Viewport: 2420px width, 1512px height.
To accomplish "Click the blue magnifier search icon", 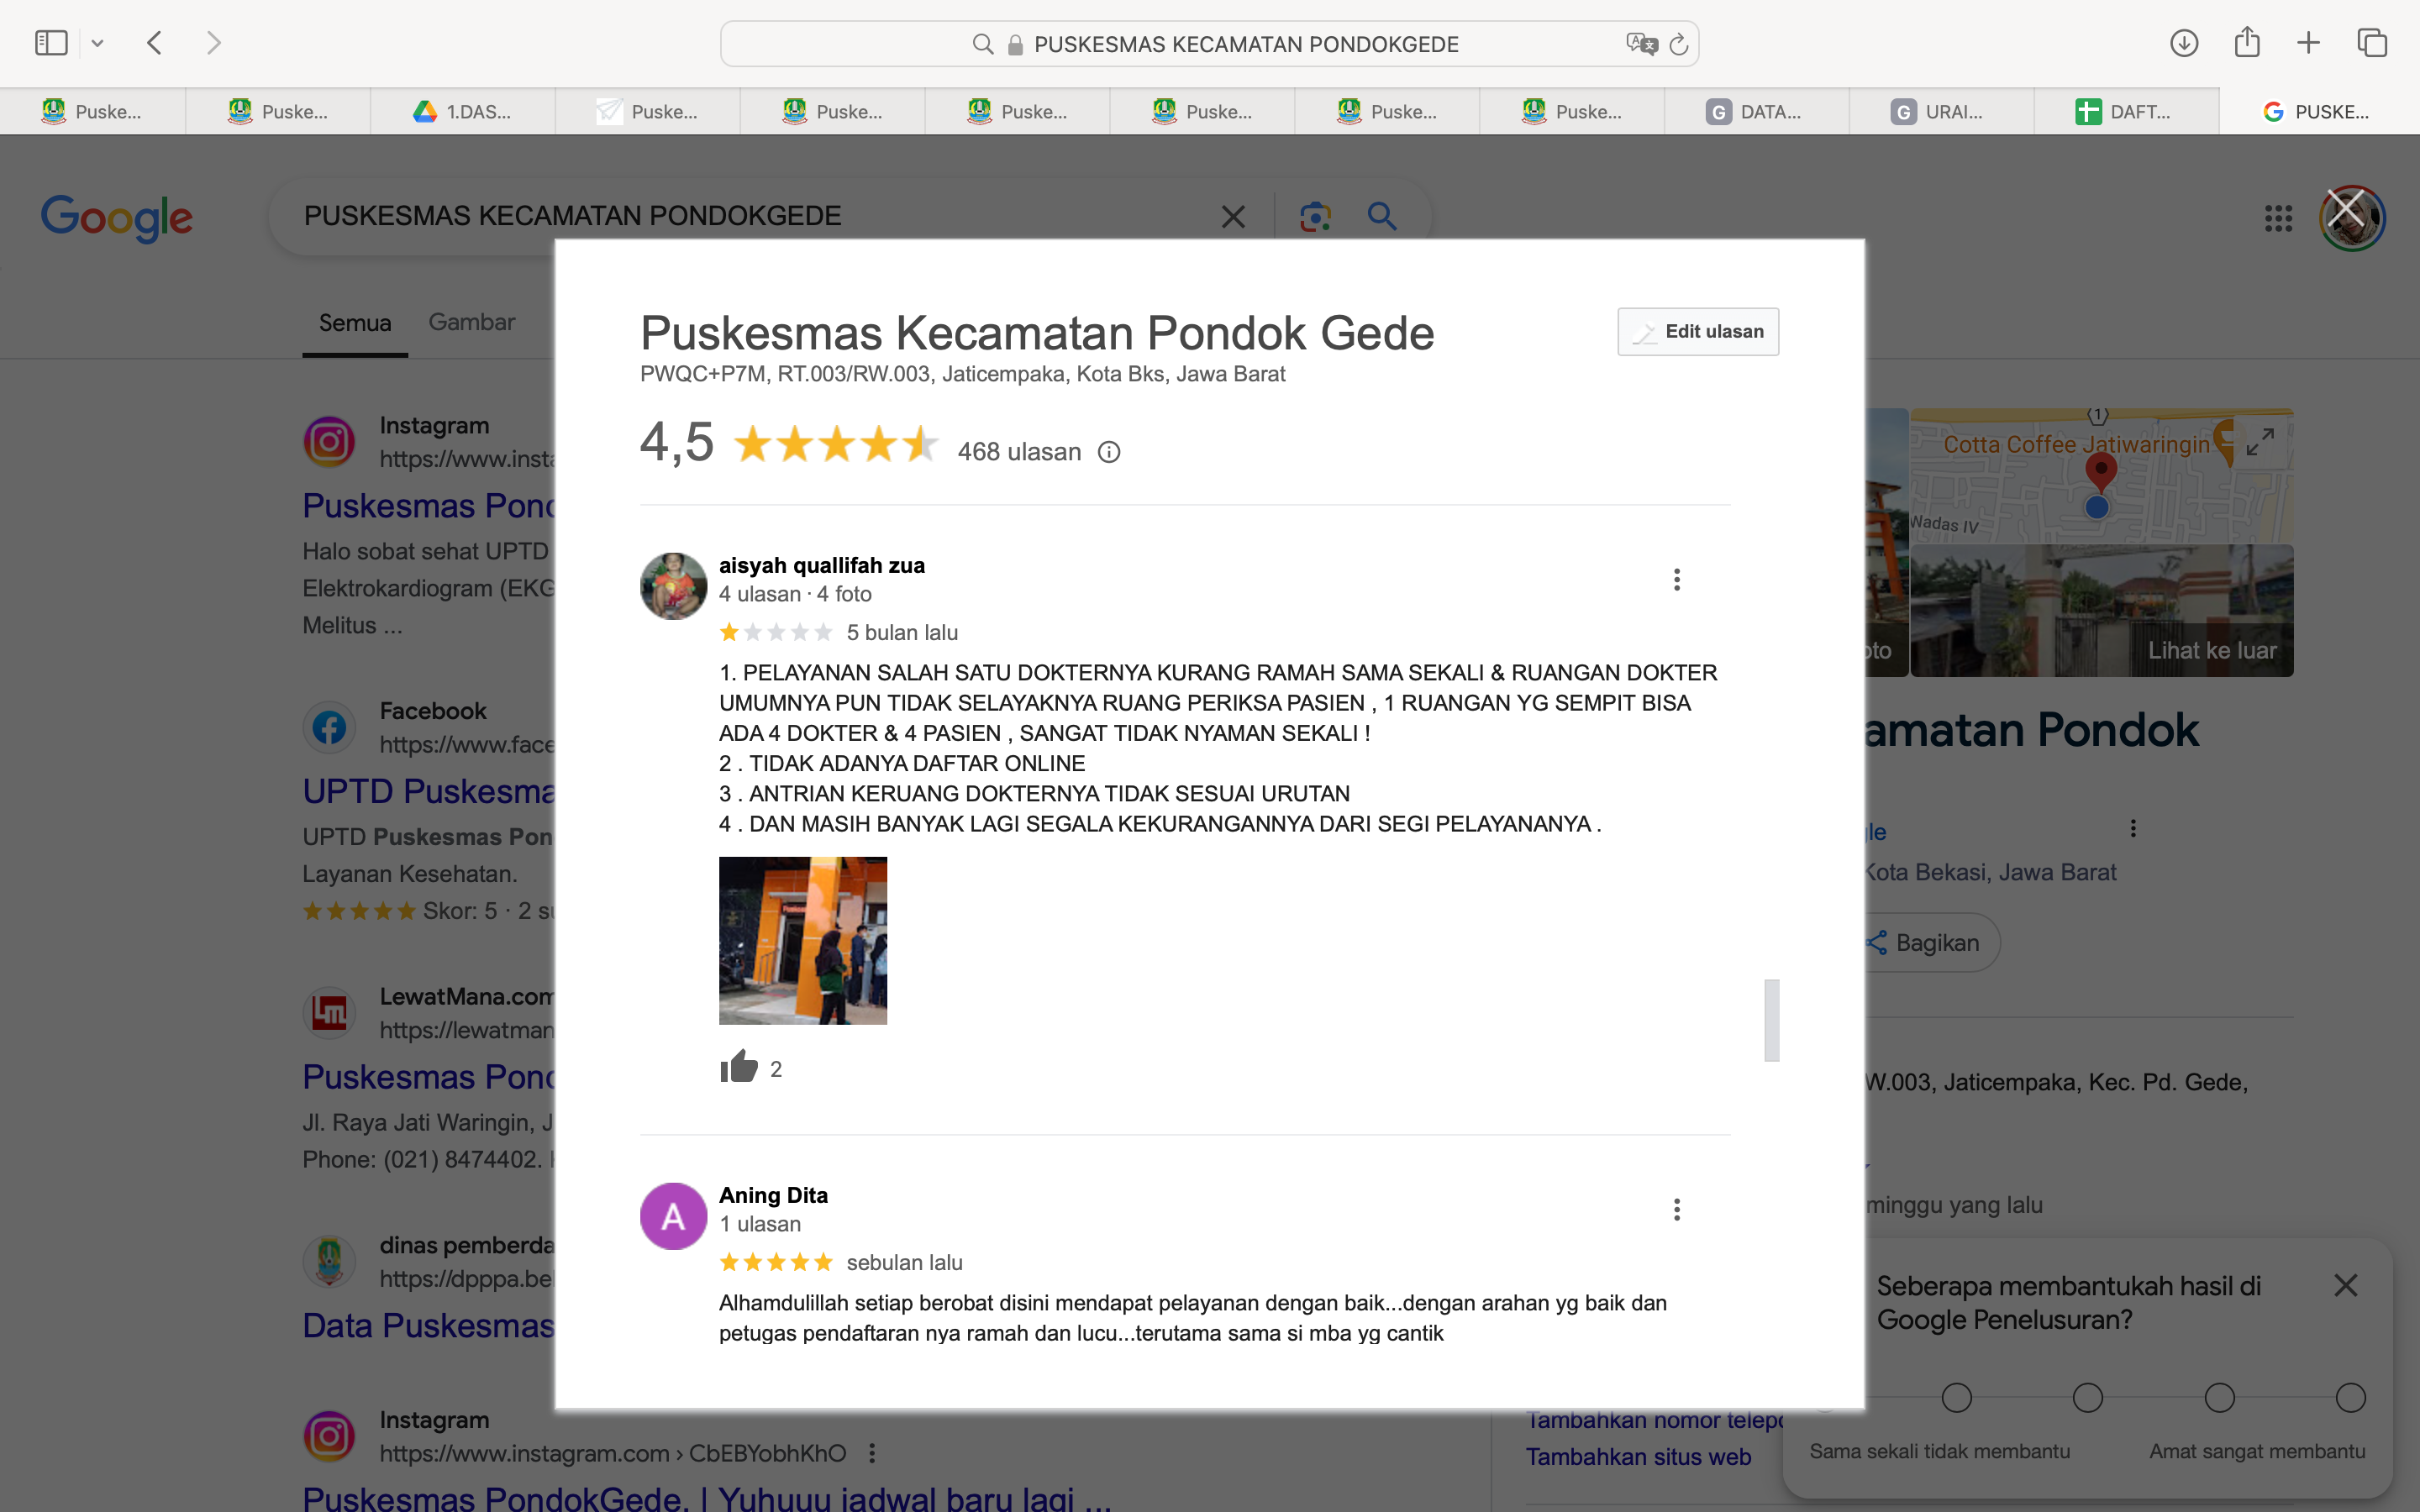I will pos(1382,216).
